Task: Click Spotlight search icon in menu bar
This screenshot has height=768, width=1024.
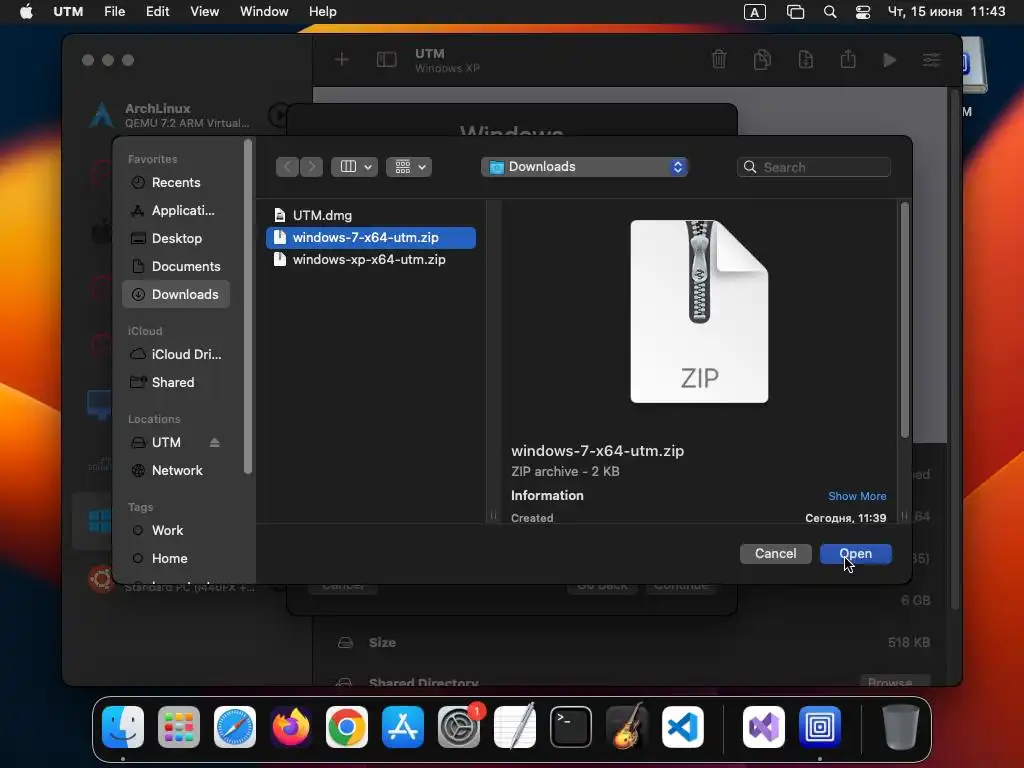Action: tap(830, 12)
